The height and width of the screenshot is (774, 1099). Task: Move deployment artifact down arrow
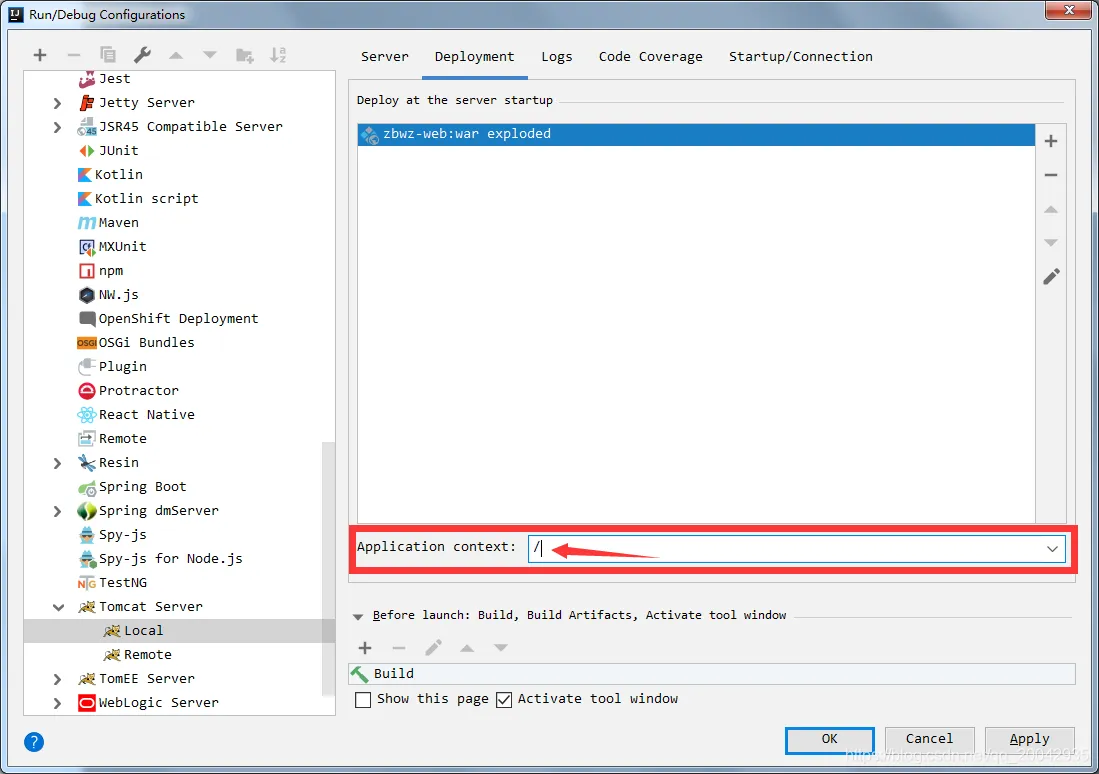point(1051,243)
